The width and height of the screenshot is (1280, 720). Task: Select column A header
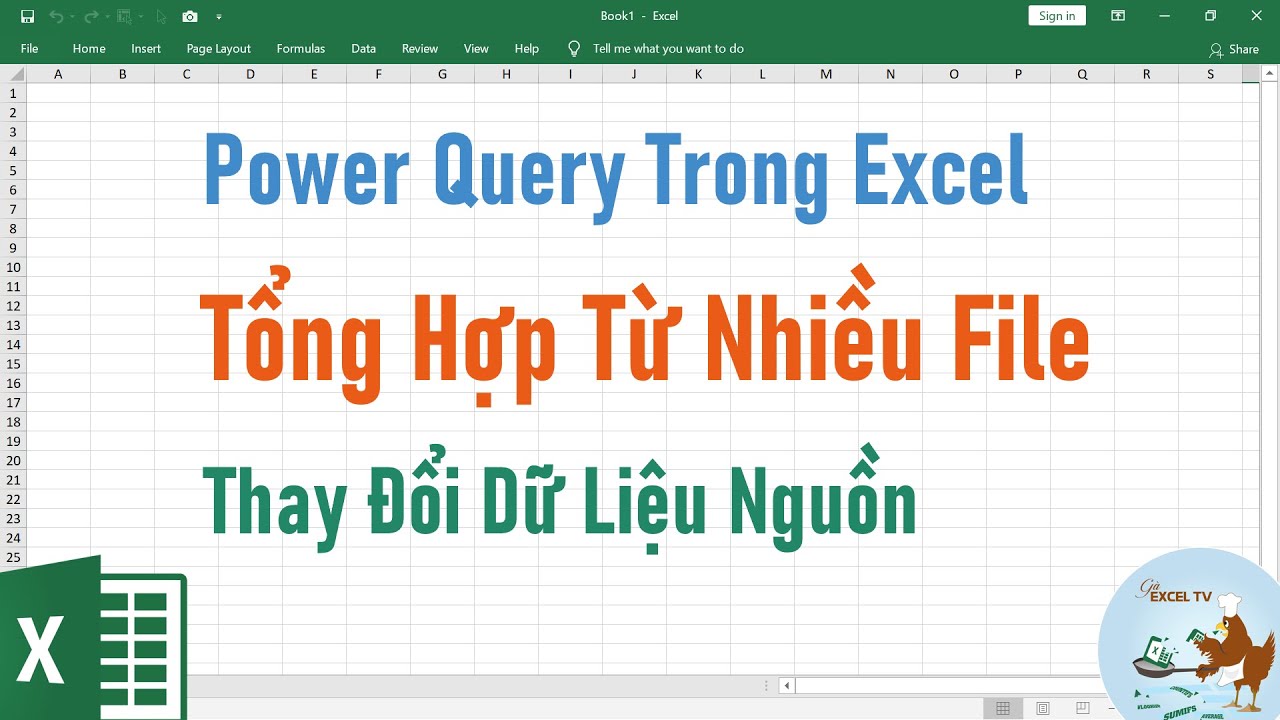click(58, 74)
